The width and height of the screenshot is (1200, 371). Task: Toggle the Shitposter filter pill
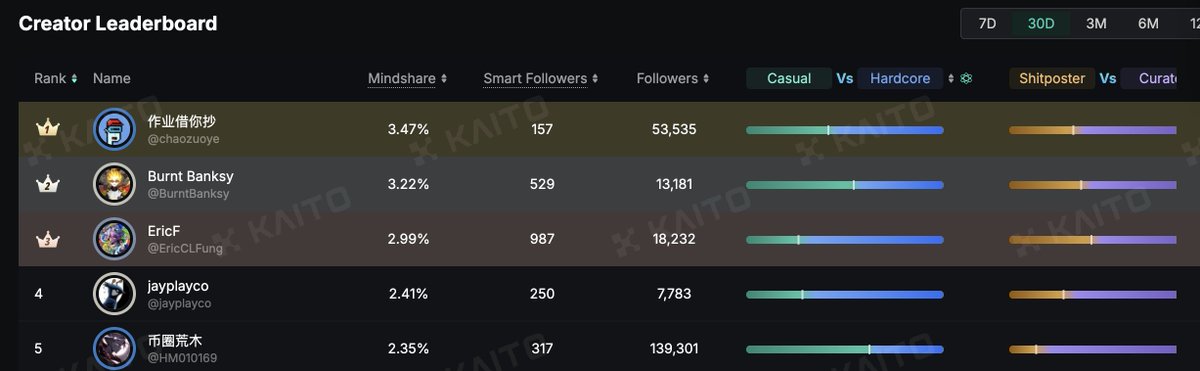point(1052,78)
